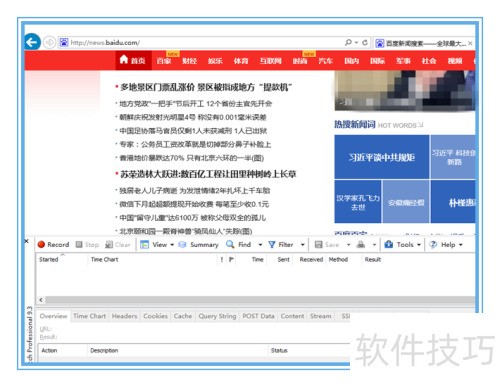
Task: Open the news link mentioning 0.001毫米误差
Action: click(x=193, y=117)
